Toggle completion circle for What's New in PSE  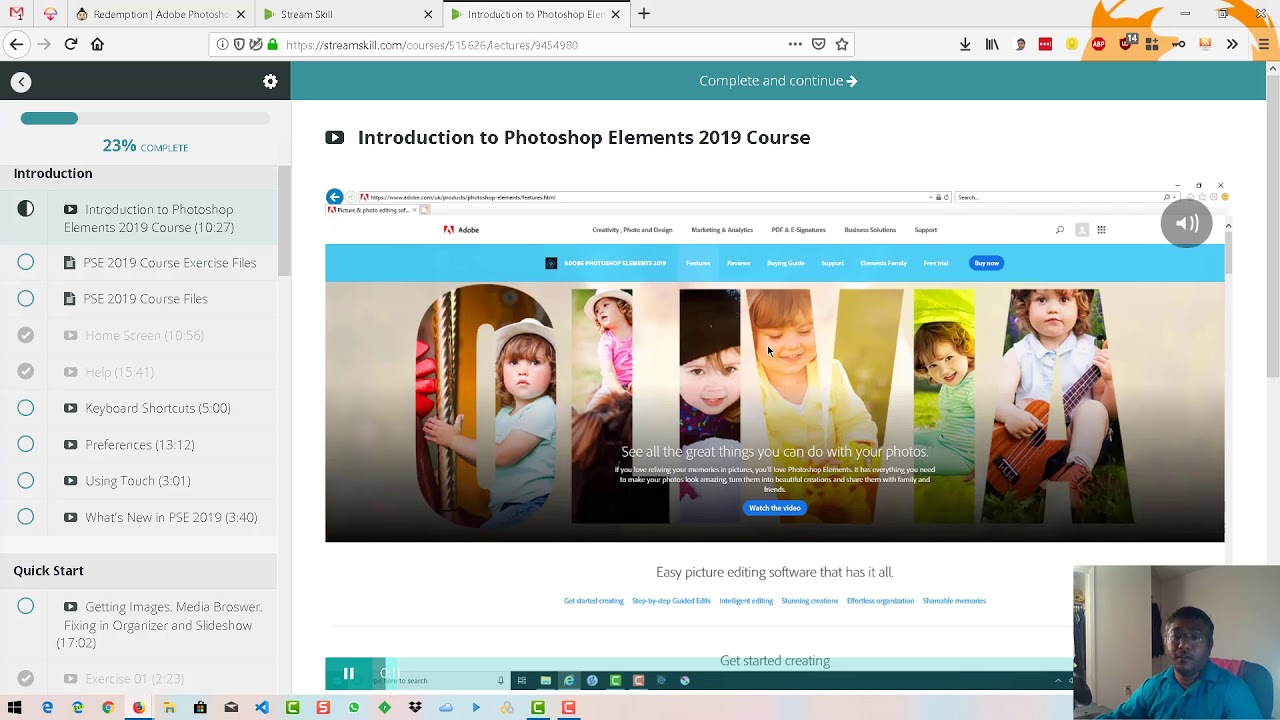[x=26, y=516]
